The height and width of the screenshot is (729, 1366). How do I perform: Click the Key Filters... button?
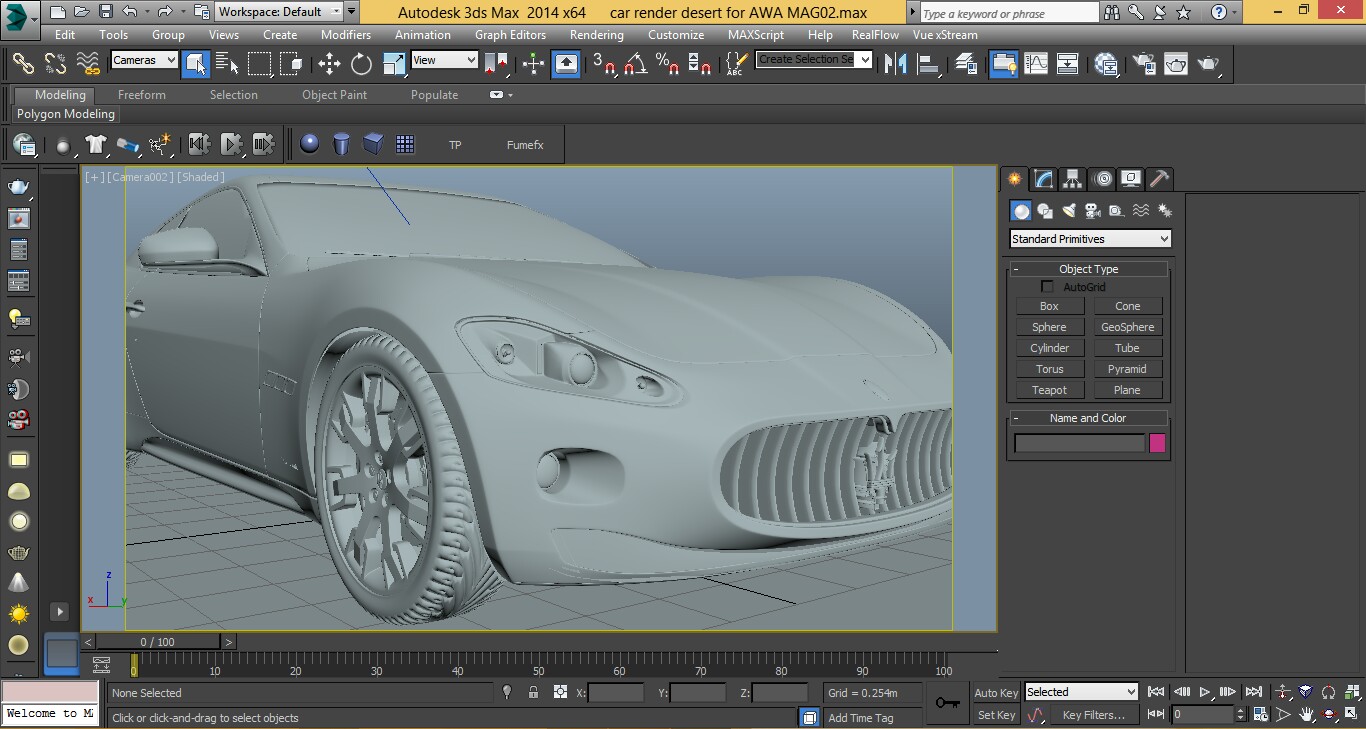tap(1094, 715)
